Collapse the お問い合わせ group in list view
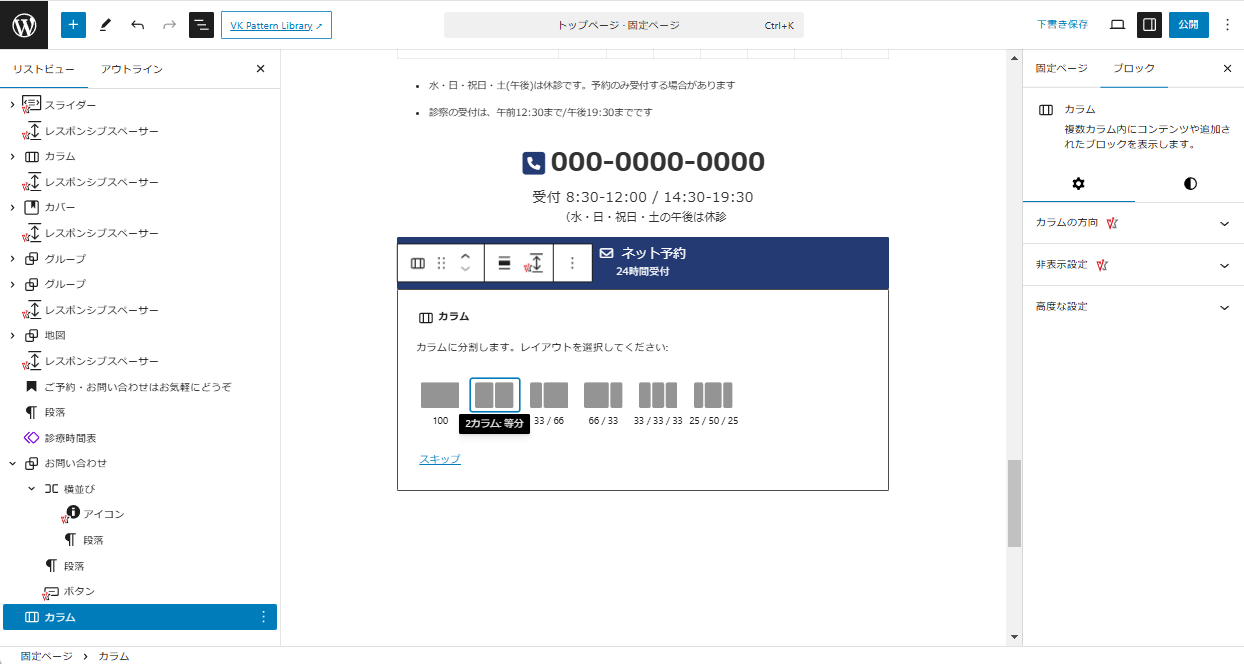This screenshot has height=664, width=1244. click(x=12, y=464)
